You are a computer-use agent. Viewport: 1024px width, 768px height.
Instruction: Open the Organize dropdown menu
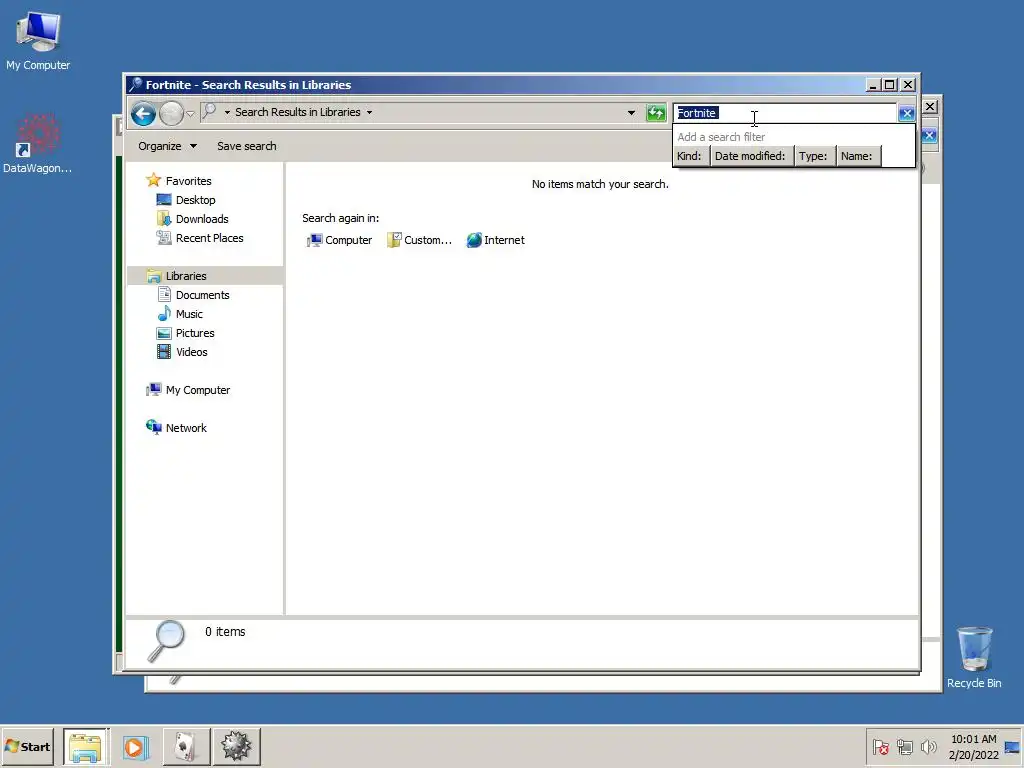167,146
